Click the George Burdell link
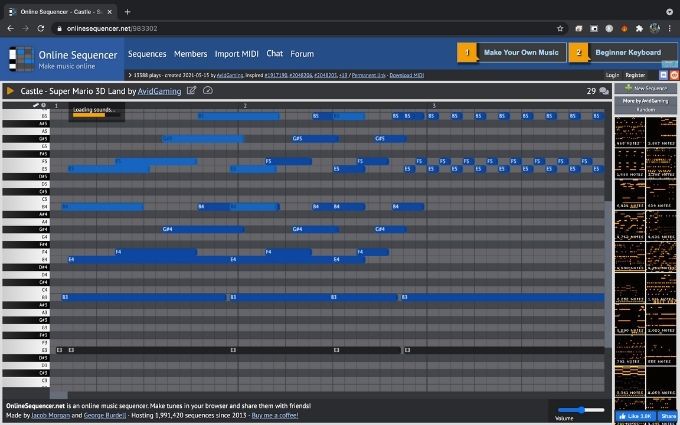 click(105, 415)
